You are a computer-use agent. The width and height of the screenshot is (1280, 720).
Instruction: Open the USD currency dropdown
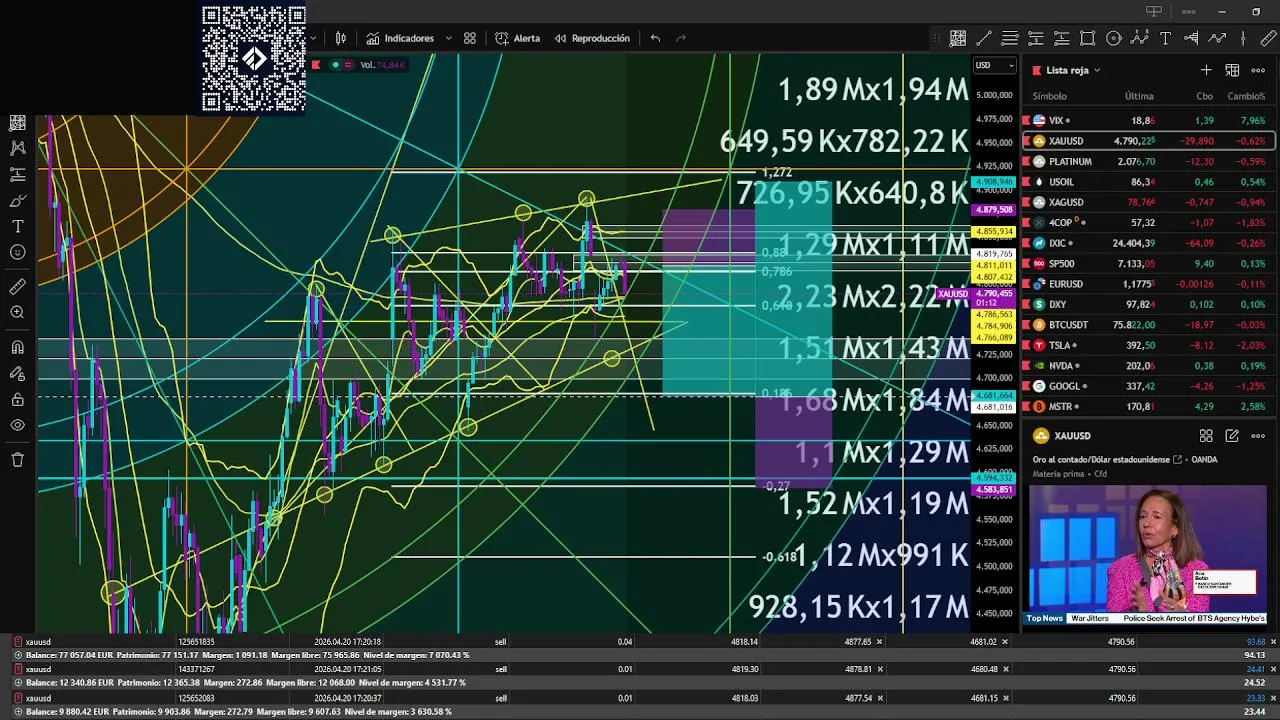[x=995, y=65]
